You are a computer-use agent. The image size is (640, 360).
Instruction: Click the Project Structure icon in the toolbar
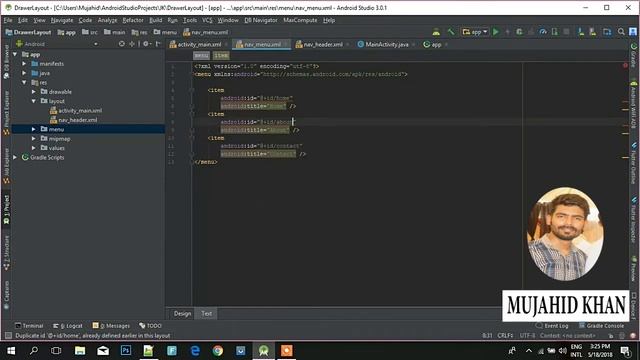(607, 32)
